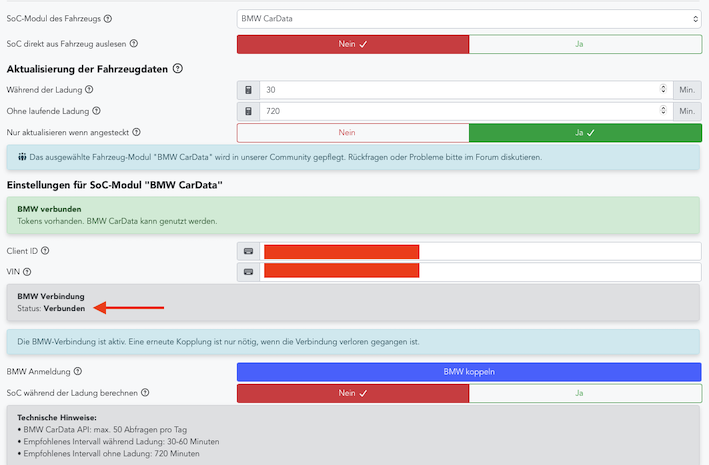Click the BMW verbunden success message heading
The height and width of the screenshot is (465, 709).
pyautogui.click(x=49, y=209)
